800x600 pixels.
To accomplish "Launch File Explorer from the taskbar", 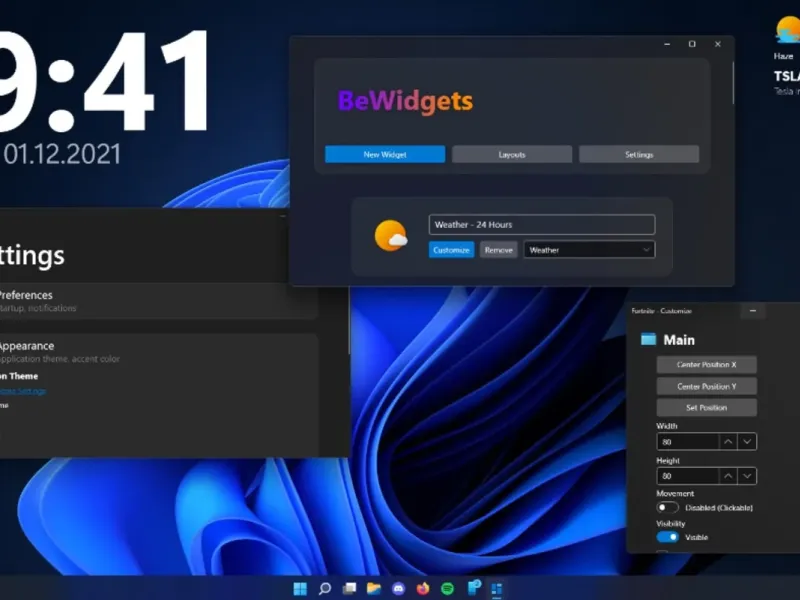I will coord(374,588).
